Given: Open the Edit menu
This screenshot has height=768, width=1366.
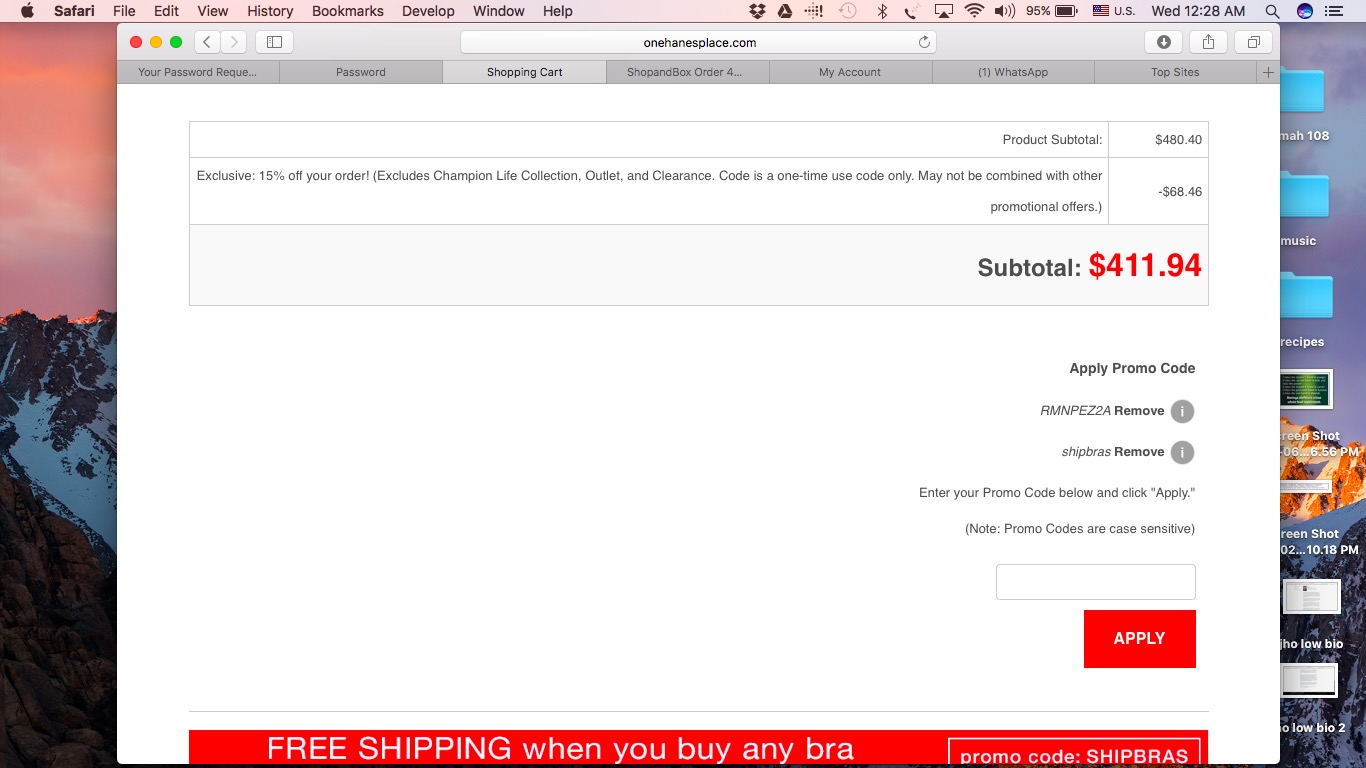Looking at the screenshot, I should click(166, 11).
